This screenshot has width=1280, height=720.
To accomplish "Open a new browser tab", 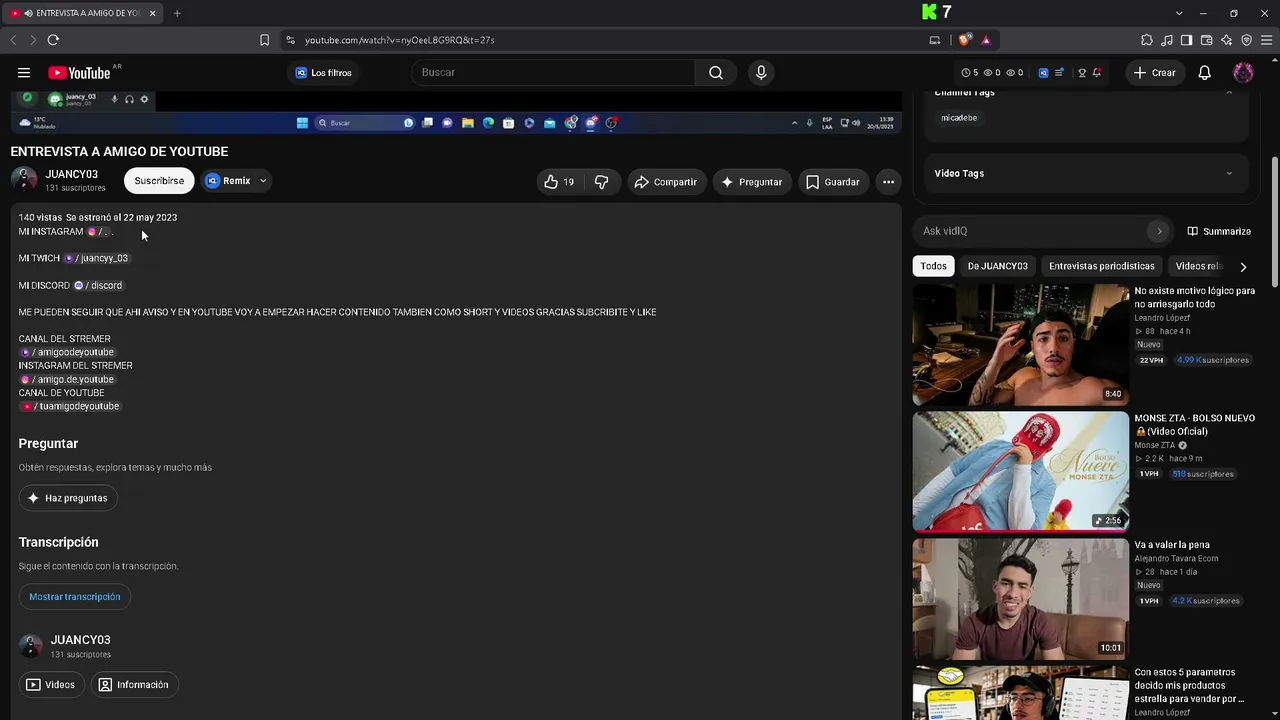I will [177, 13].
